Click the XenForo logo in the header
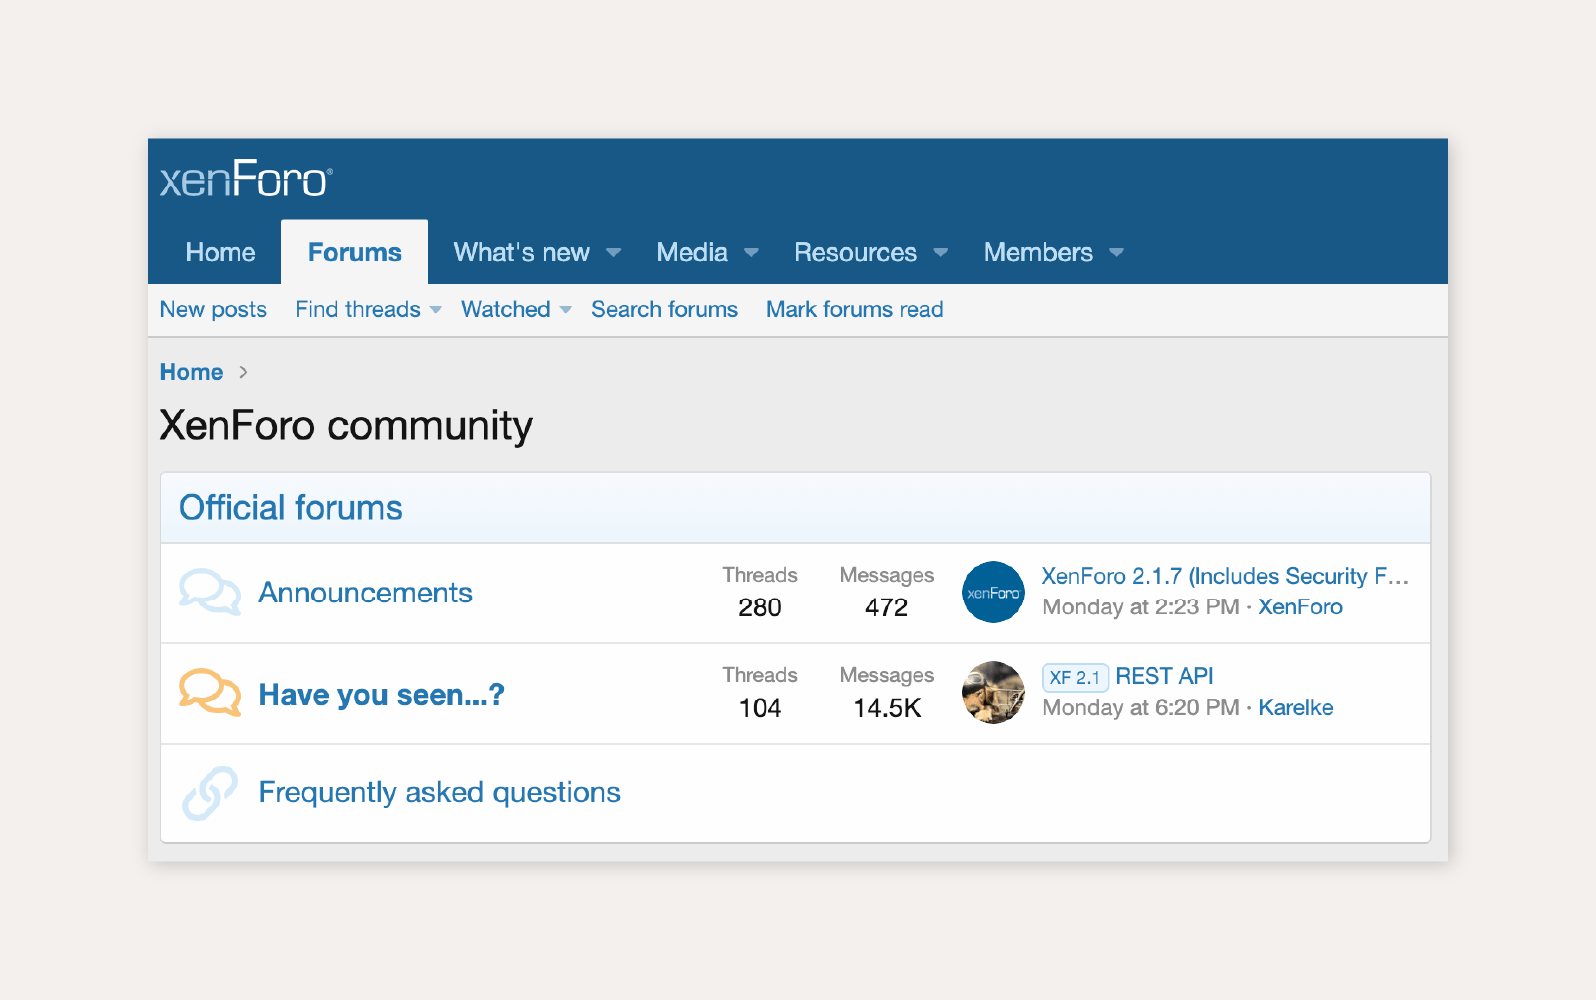 coord(246,180)
